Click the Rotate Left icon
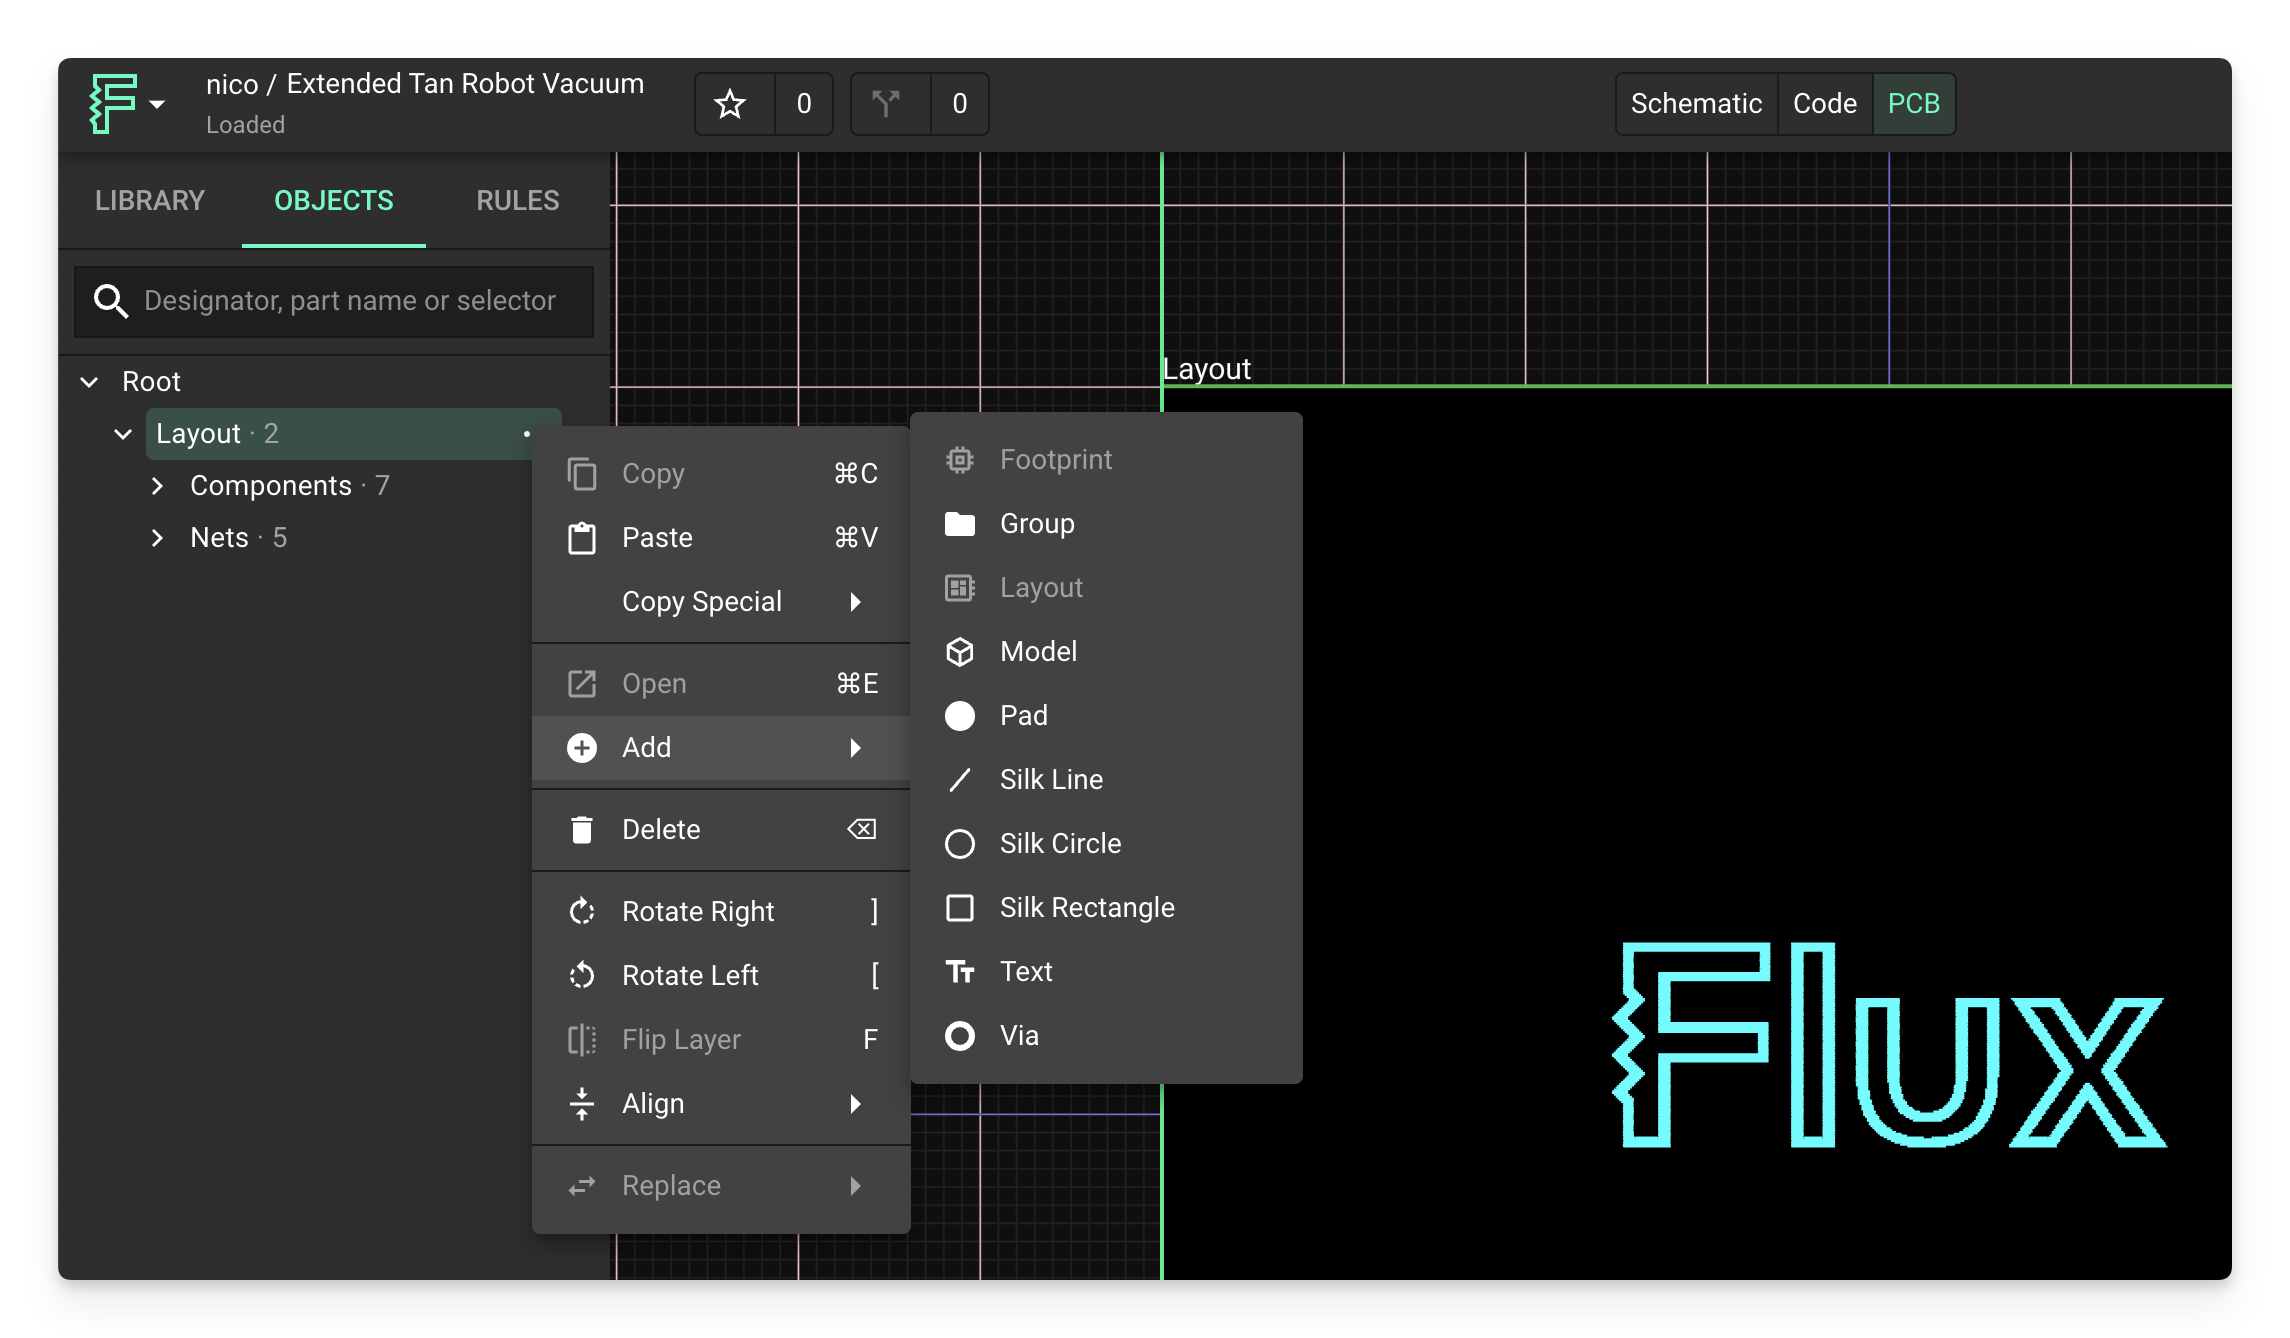The height and width of the screenshot is (1338, 2290). [582, 976]
